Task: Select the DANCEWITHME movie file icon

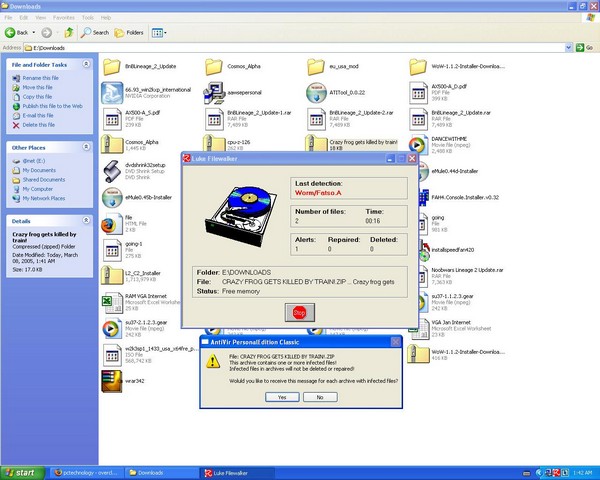Action: pos(418,145)
